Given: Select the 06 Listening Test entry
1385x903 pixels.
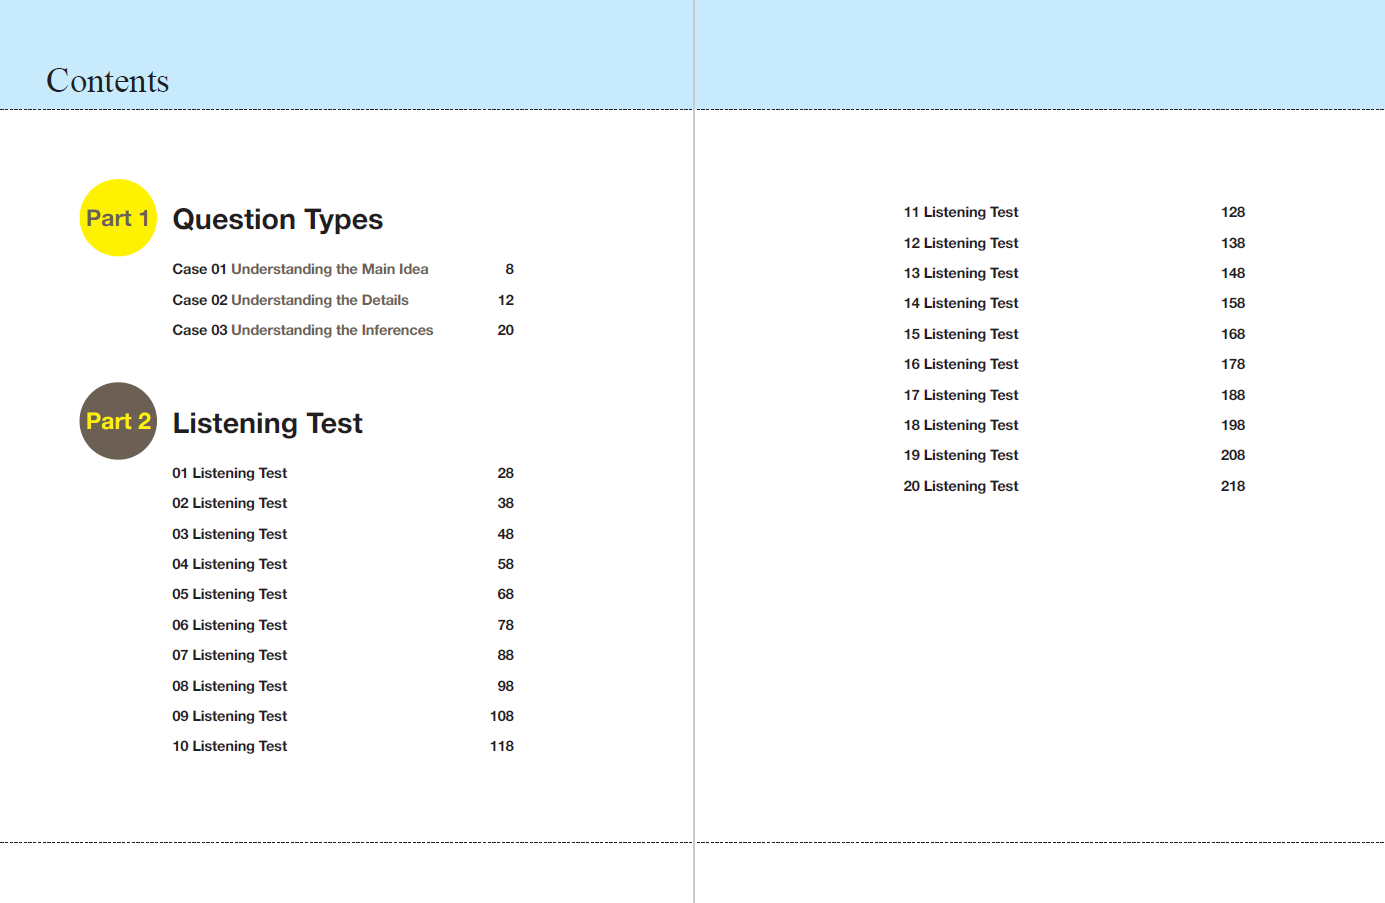Looking at the screenshot, I should tap(230, 625).
